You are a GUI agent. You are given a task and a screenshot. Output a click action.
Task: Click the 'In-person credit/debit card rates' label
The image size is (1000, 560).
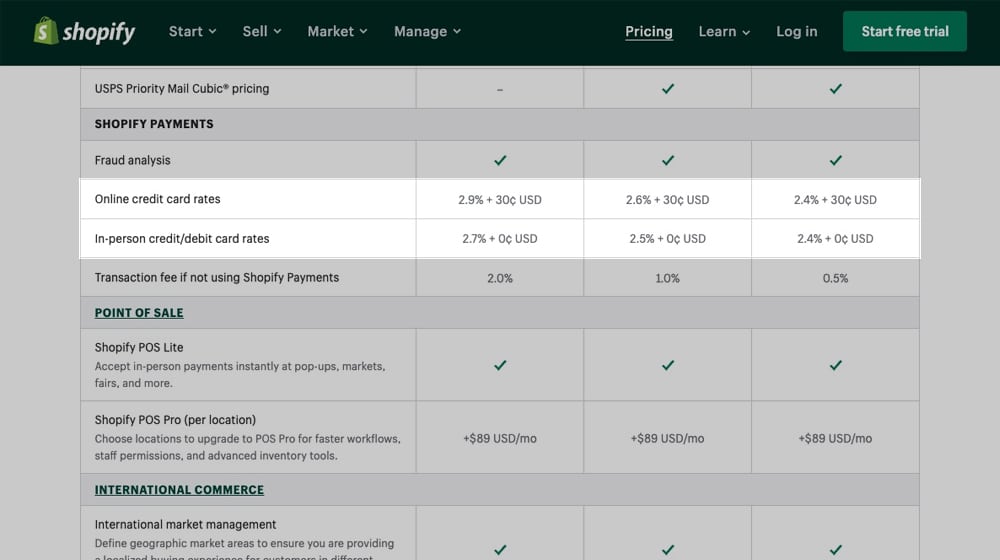click(182, 239)
